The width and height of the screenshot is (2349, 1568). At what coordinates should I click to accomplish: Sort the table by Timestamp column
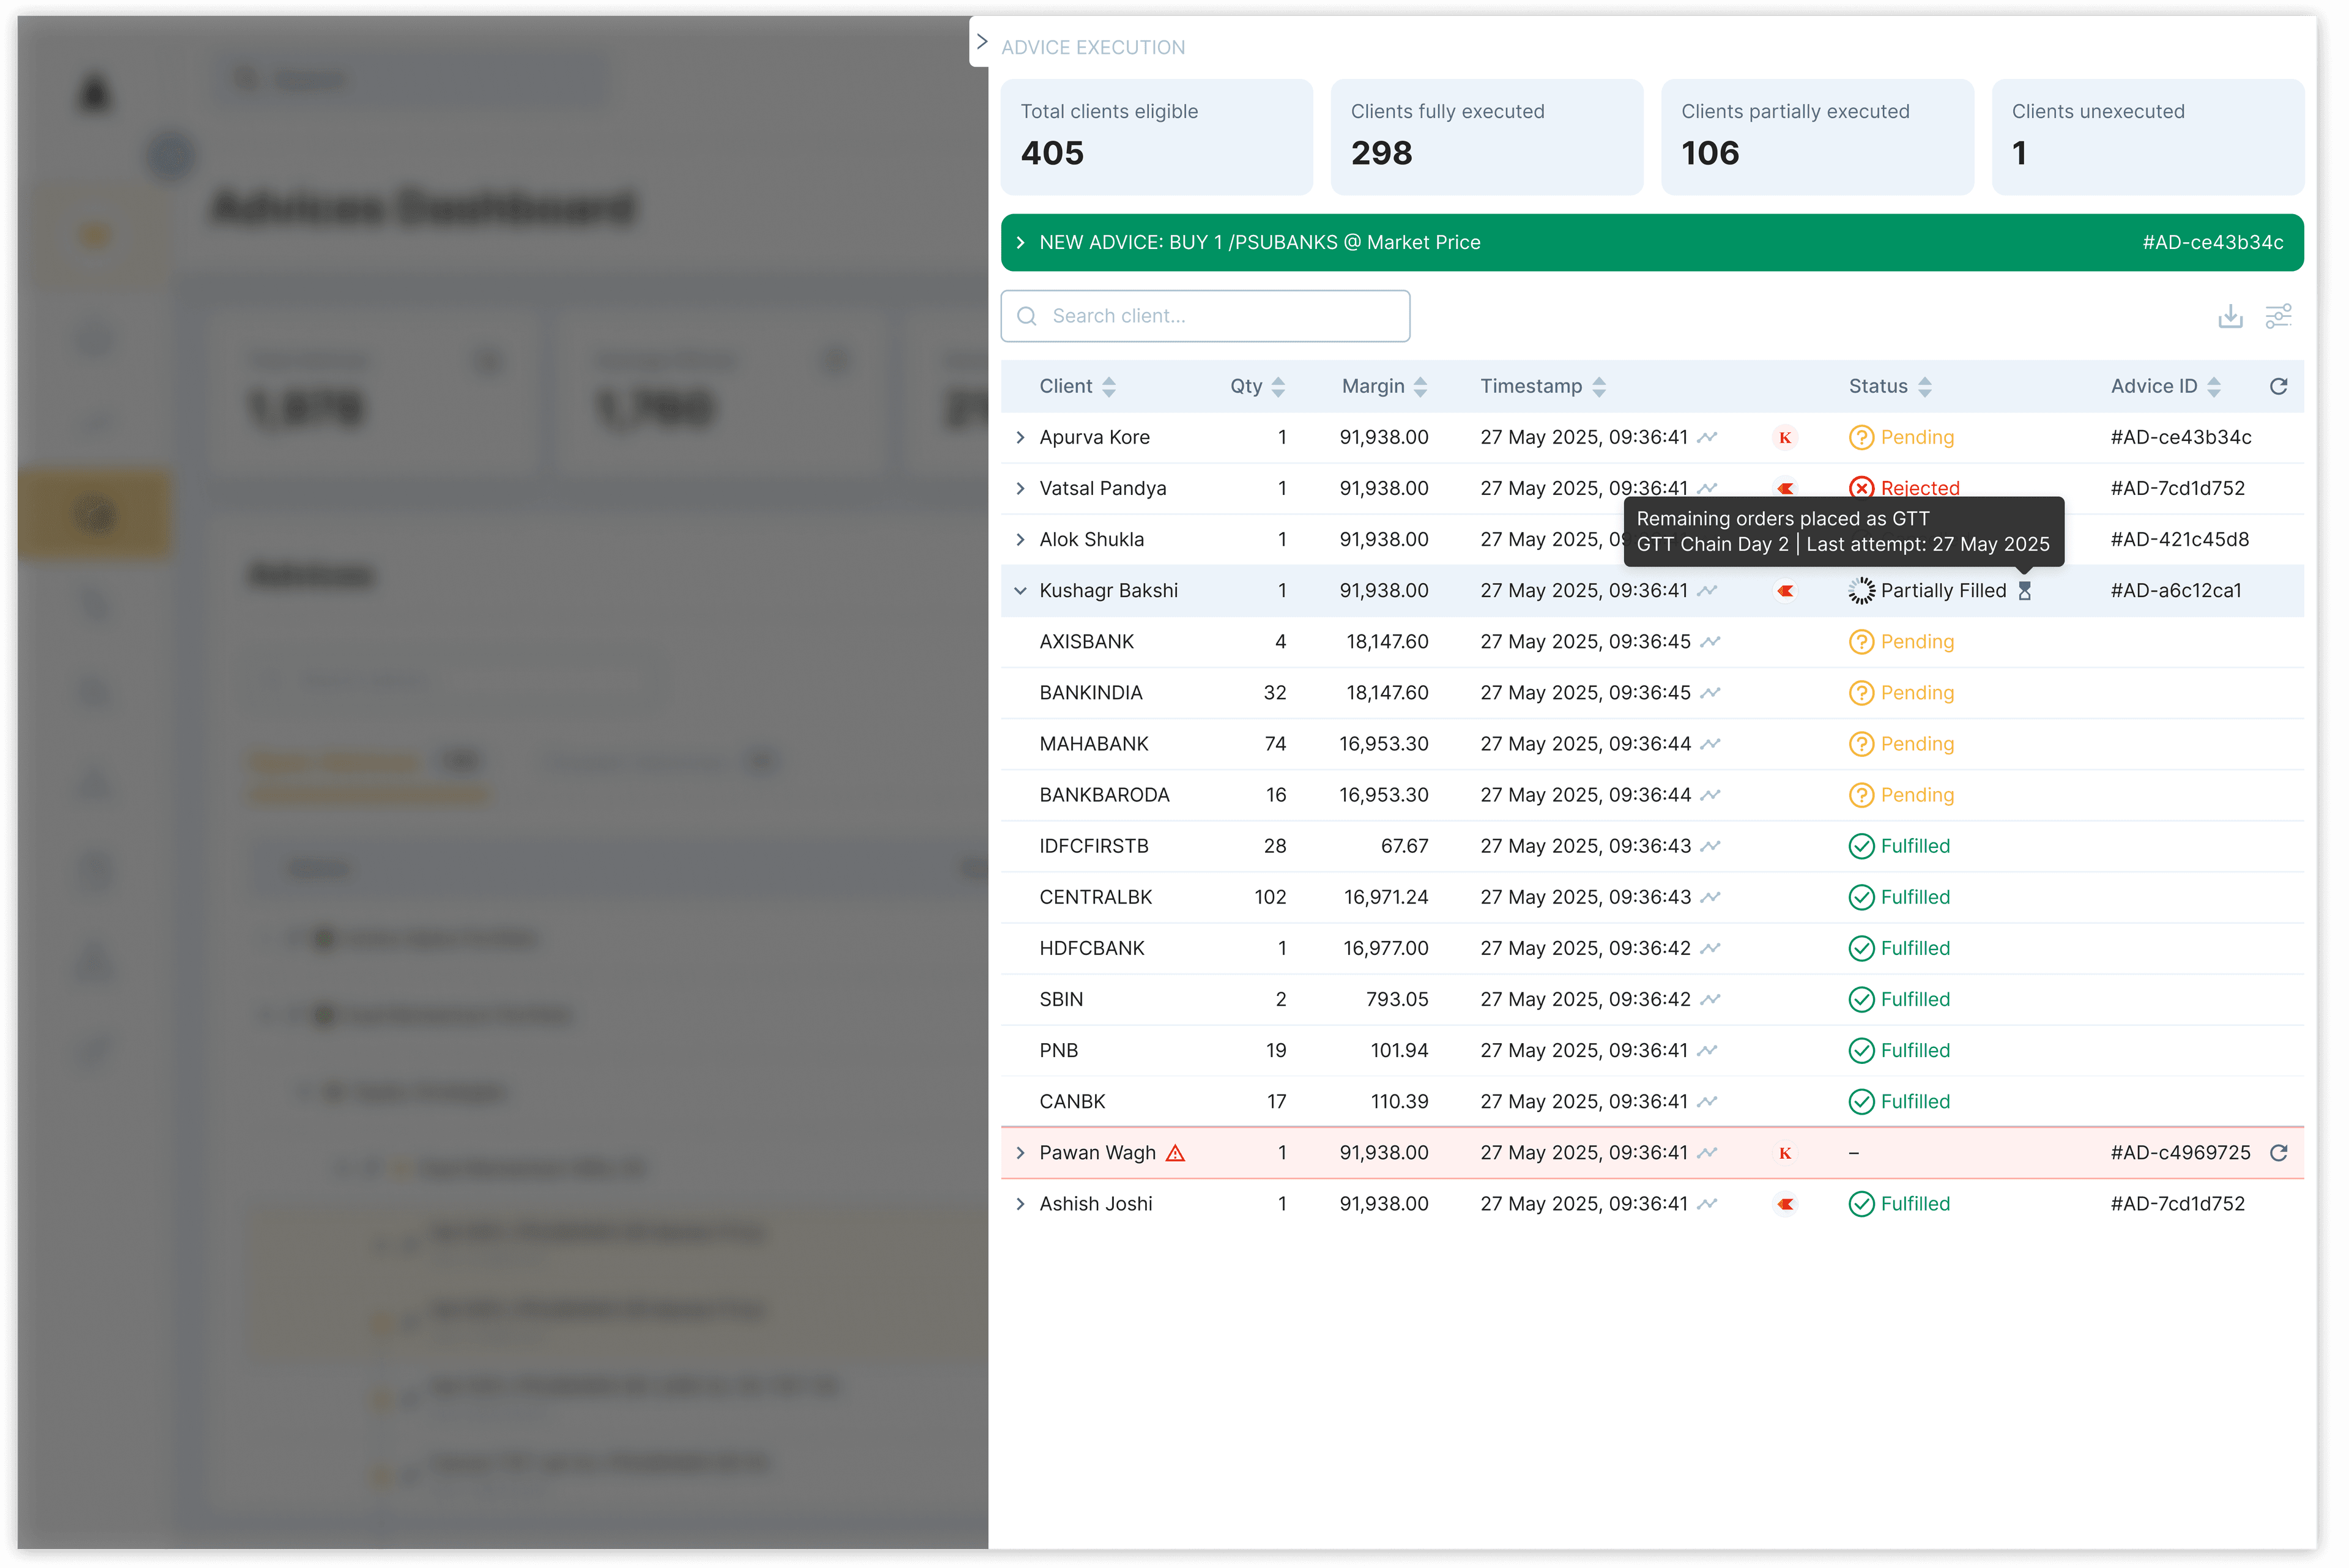(1598, 386)
